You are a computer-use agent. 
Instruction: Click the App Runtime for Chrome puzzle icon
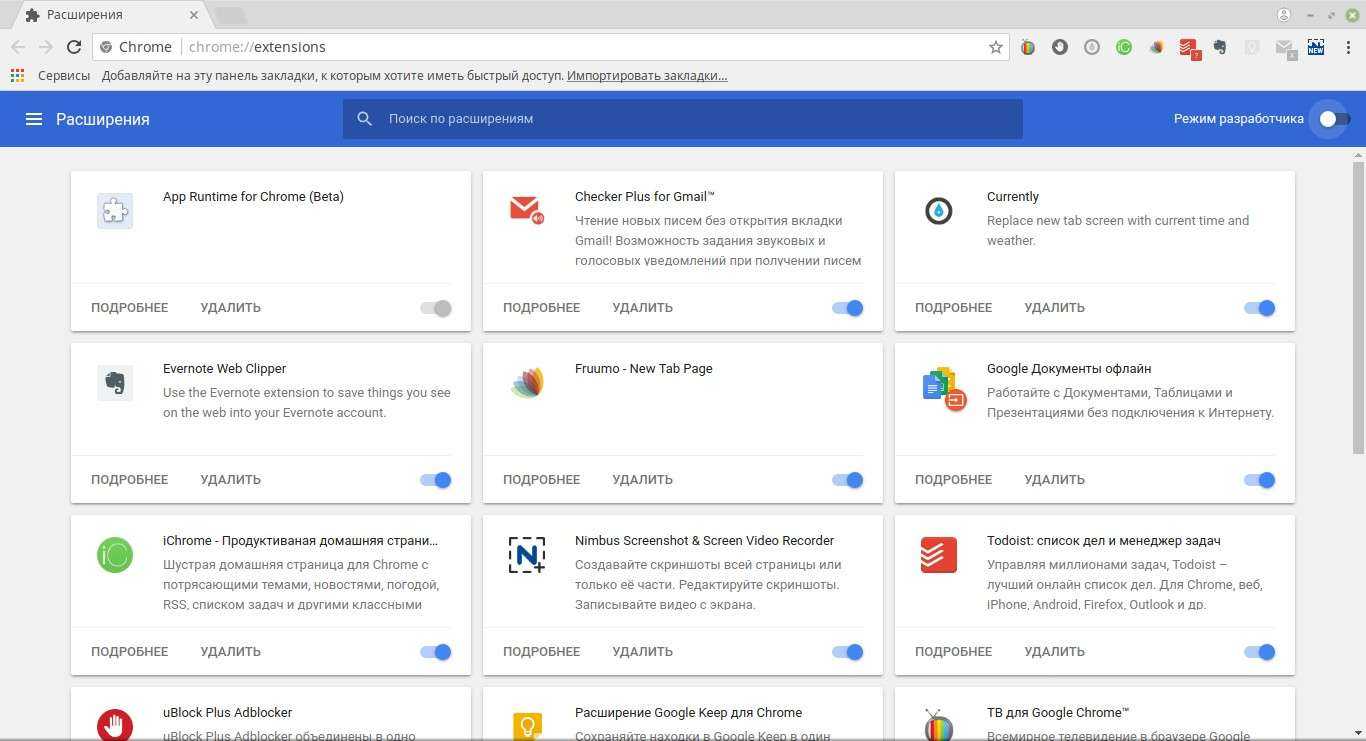click(115, 211)
